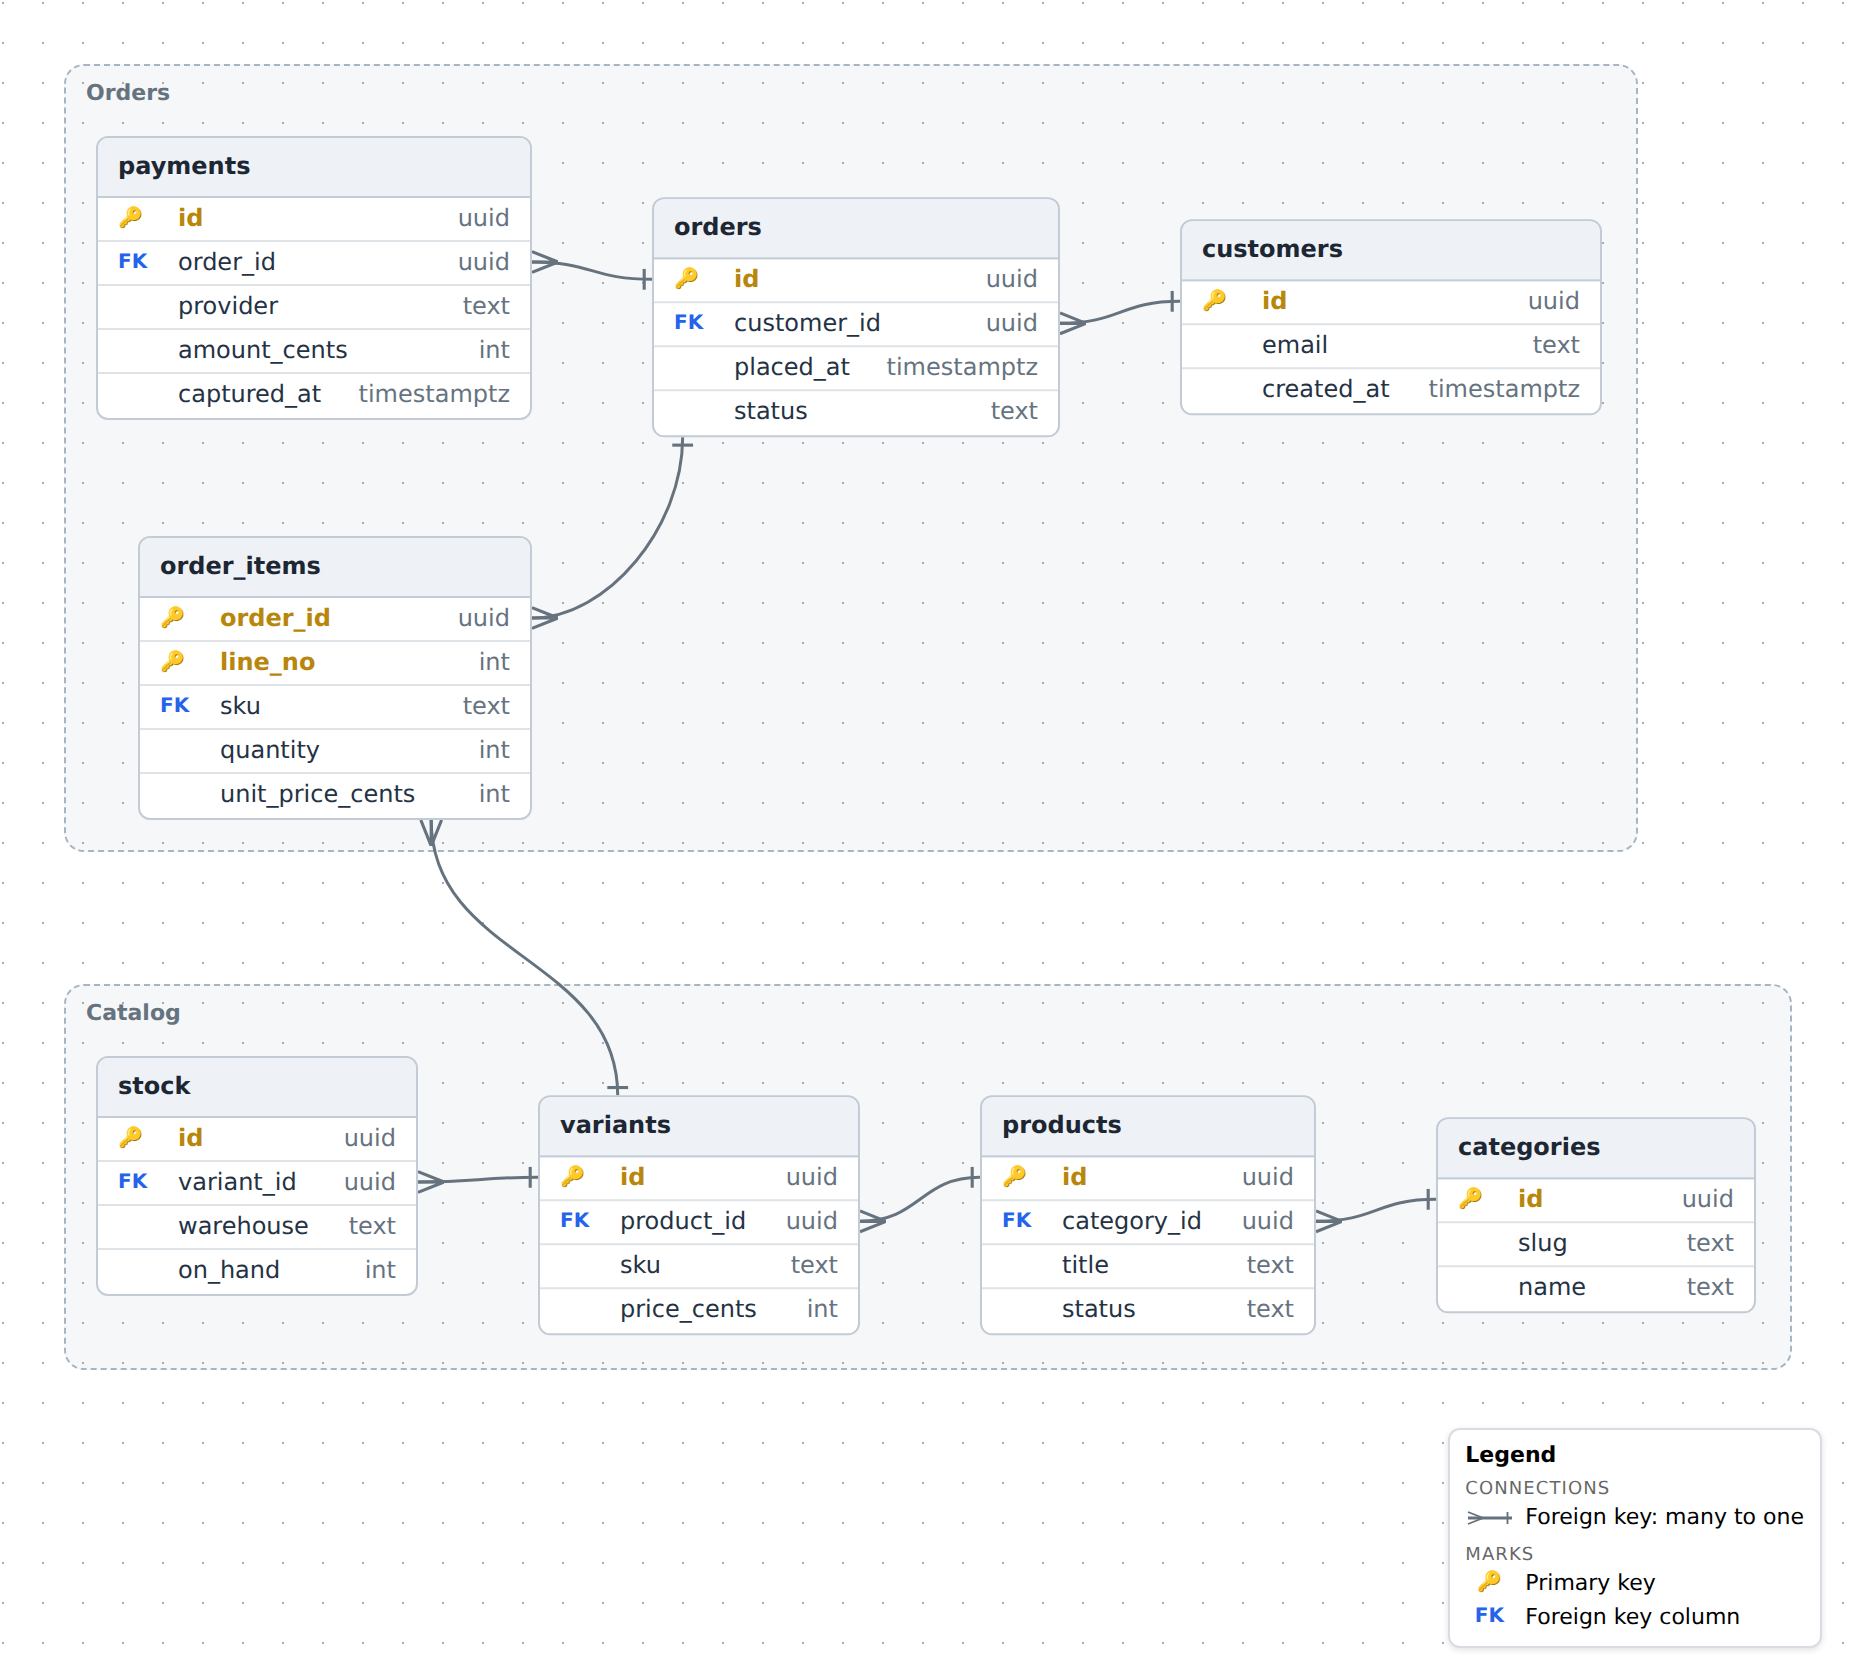Click the primary key icon in payments id row
The height and width of the screenshot is (1678, 1852).
[x=131, y=217]
